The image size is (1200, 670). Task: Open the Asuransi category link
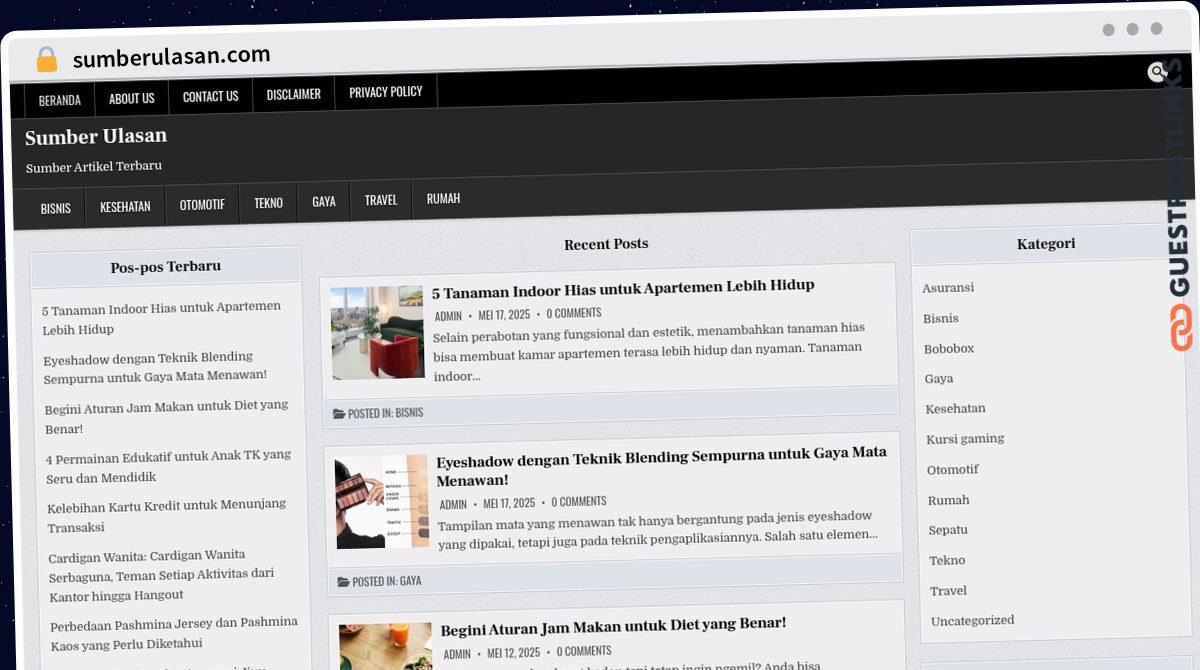coord(948,288)
